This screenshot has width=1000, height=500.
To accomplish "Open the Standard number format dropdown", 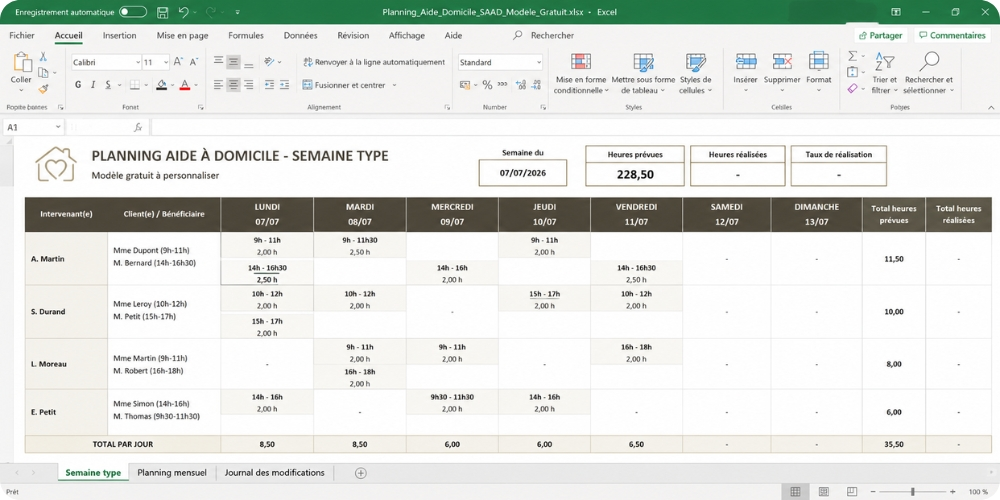I will click(x=539, y=62).
